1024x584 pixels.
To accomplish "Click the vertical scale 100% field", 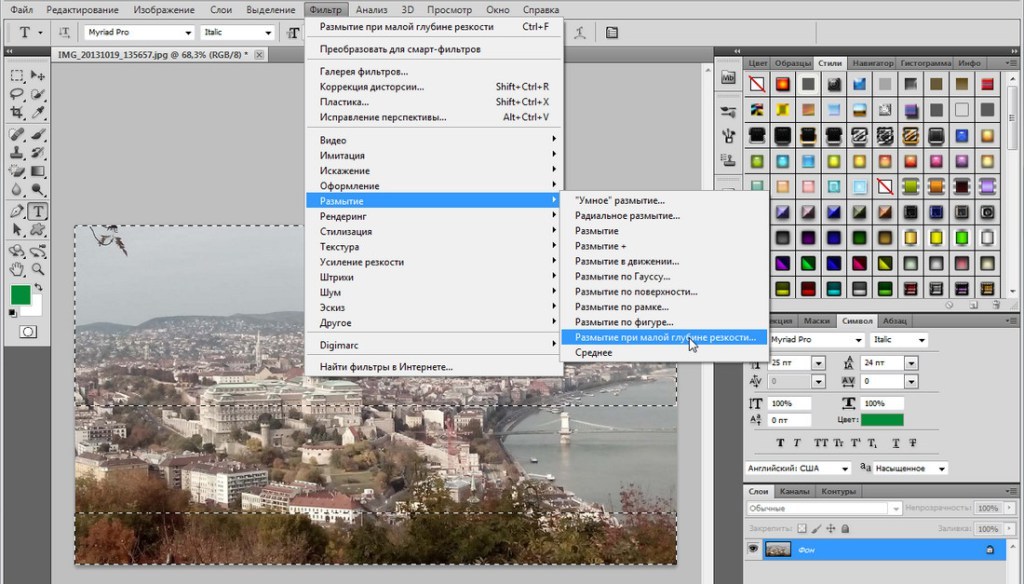I will coord(790,404).
